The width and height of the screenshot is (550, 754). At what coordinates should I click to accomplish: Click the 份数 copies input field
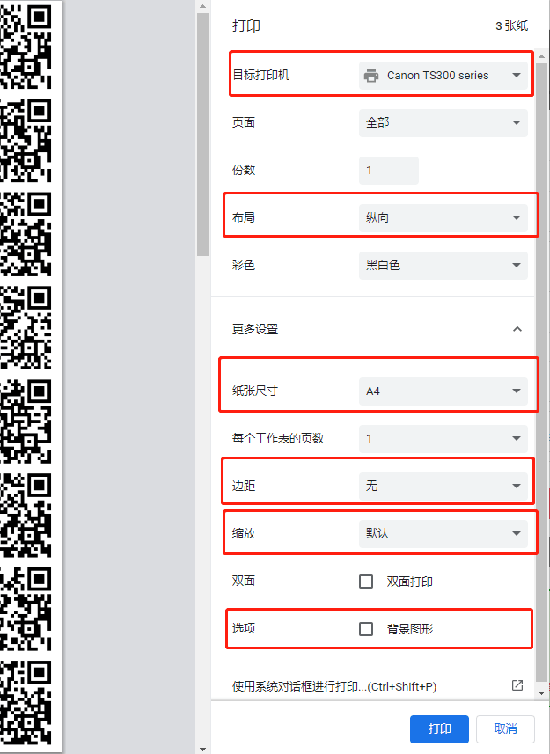(389, 170)
